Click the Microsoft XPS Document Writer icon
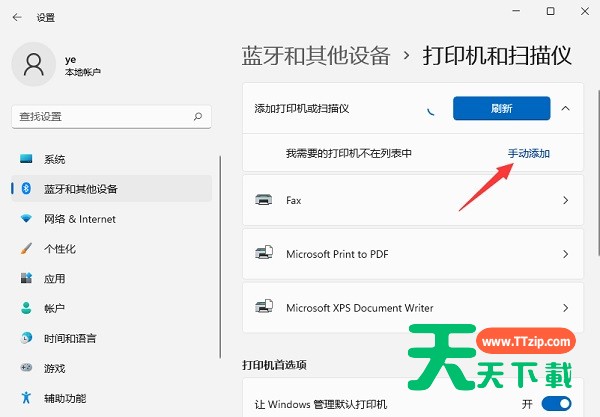 tap(265, 308)
